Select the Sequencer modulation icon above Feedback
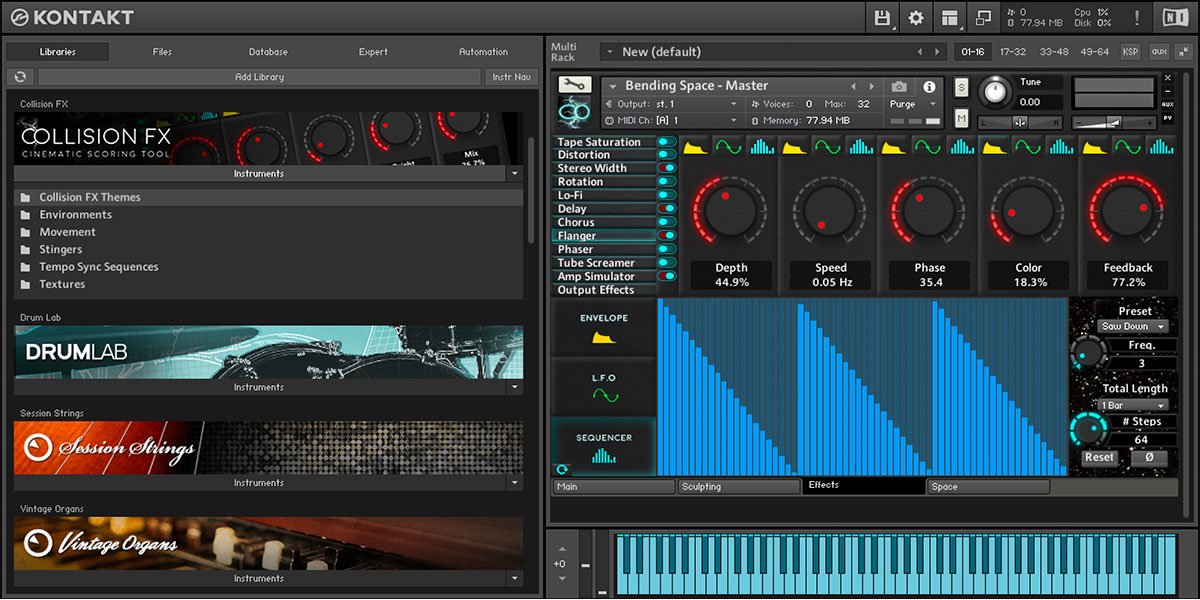This screenshot has width=1200, height=600. pos(1160,147)
